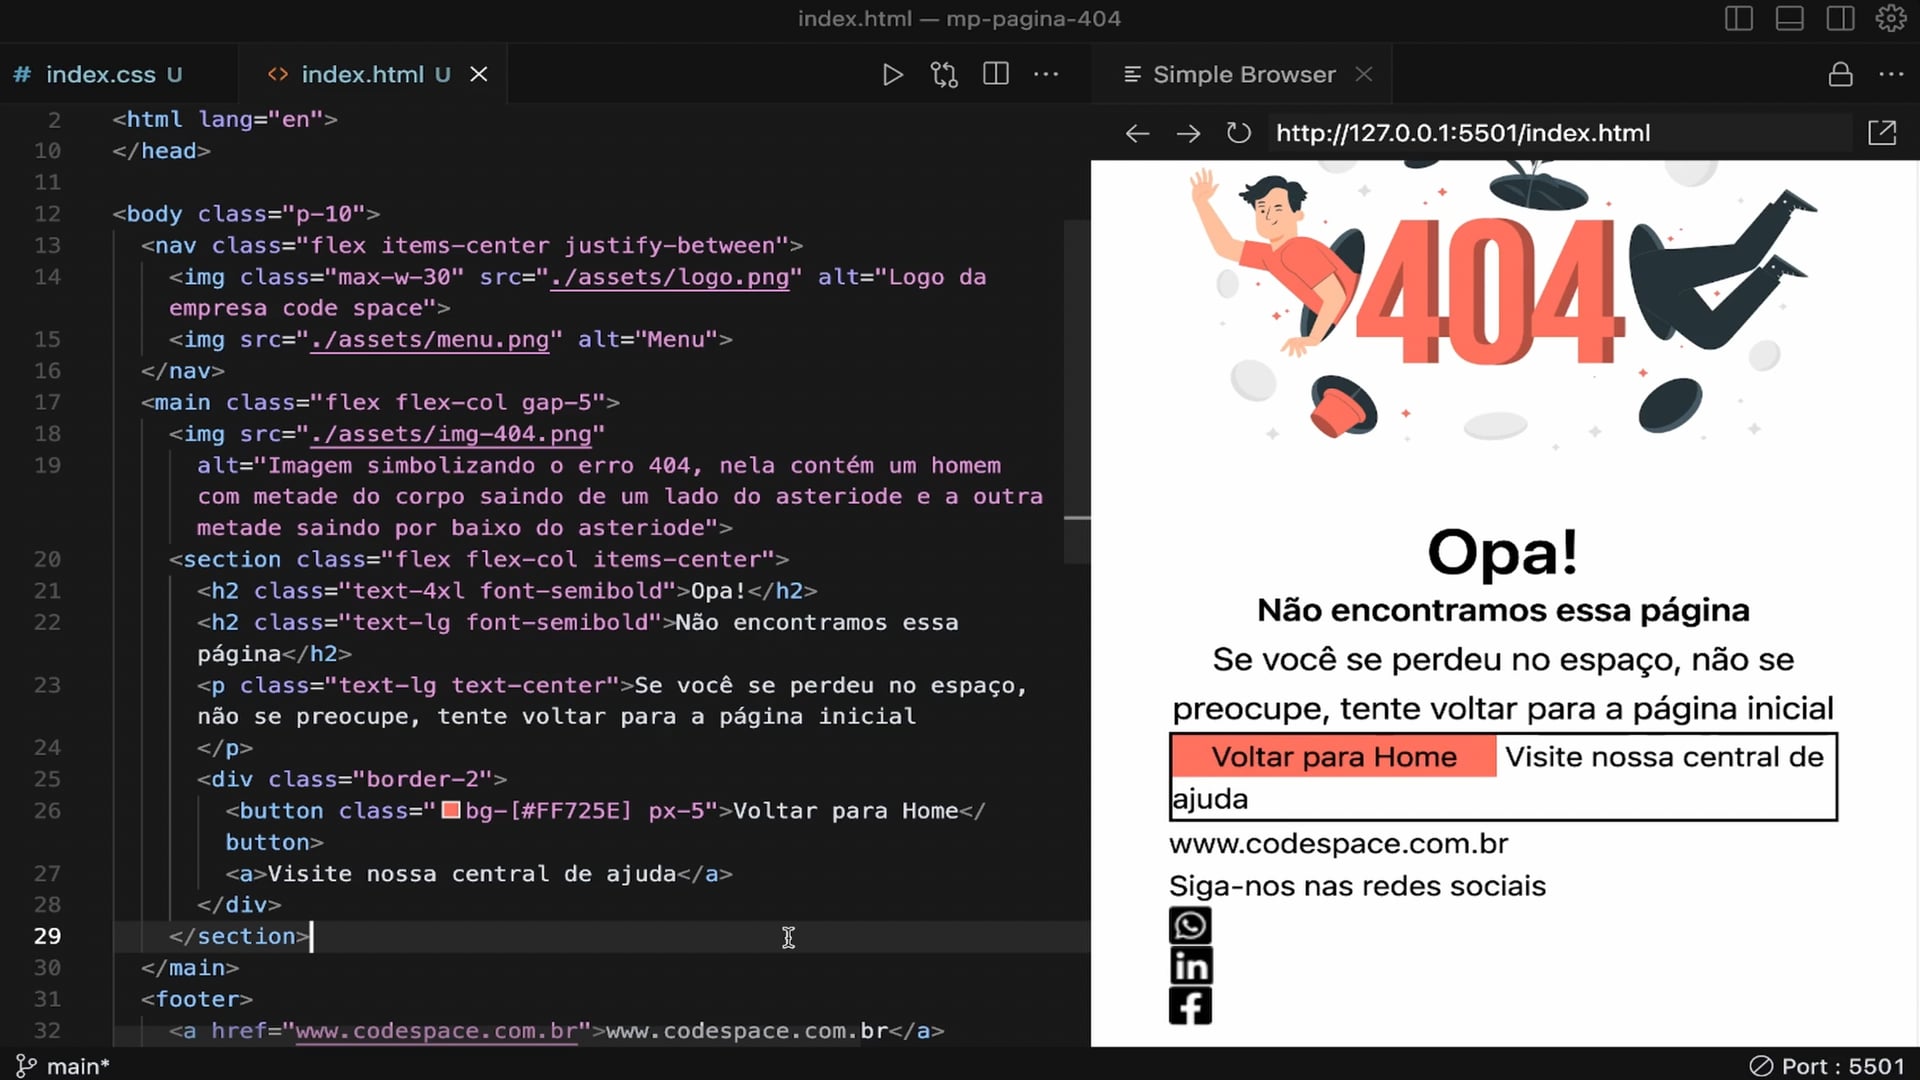Go forward in Simple Browser

[1188, 133]
